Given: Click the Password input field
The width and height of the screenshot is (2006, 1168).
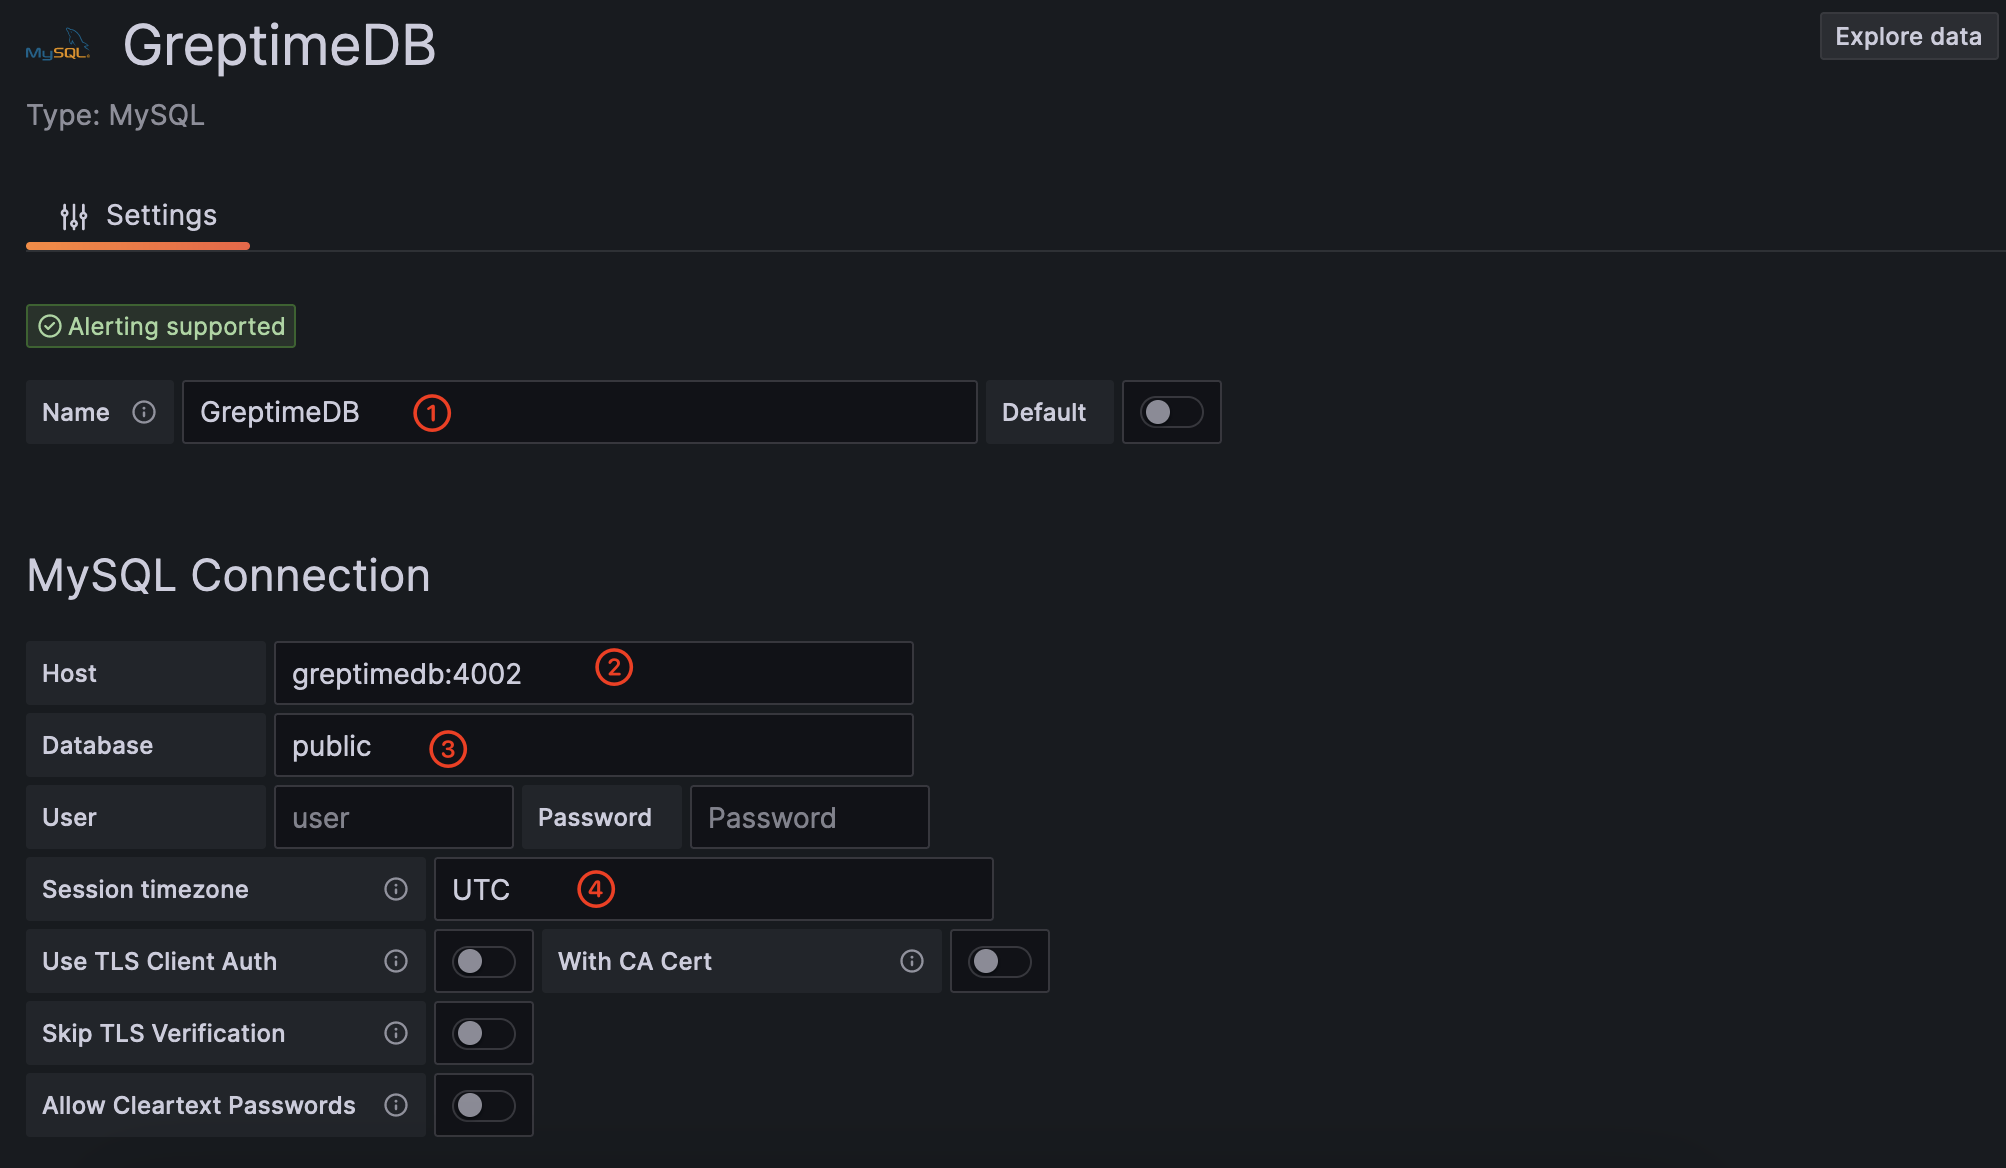Looking at the screenshot, I should coord(809,817).
